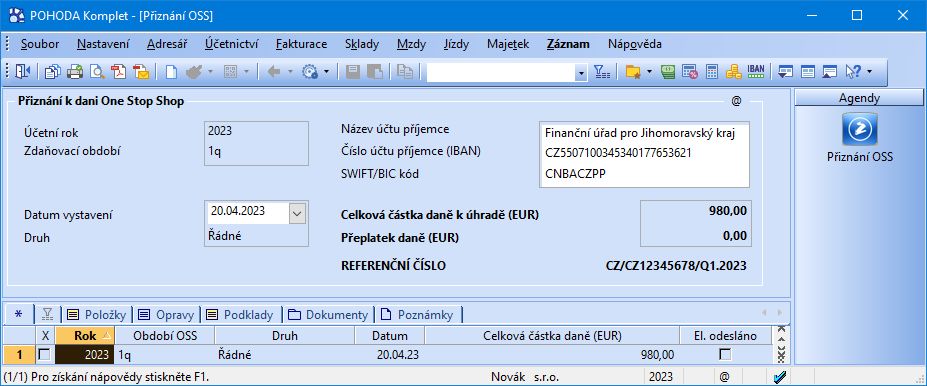Toggle El. odesláno checkbox in row 1
Screen dimensions: 927x386
[725, 354]
